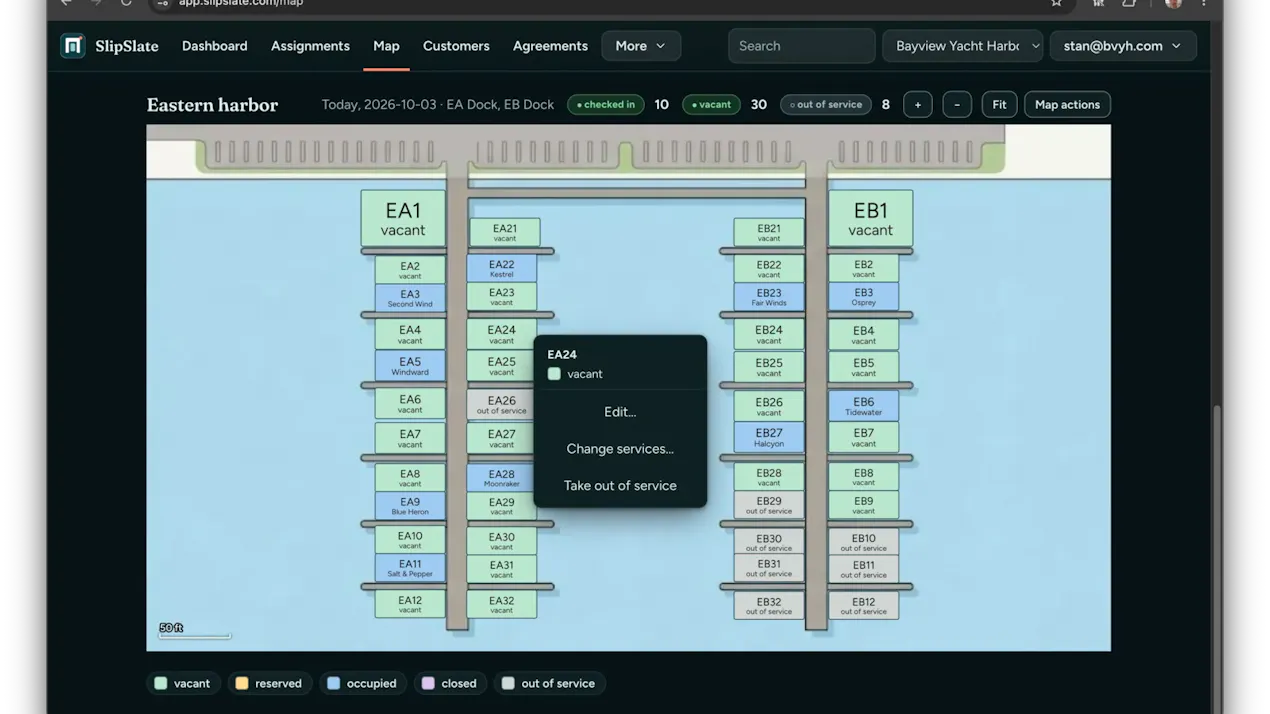Expand the More navigation dropdown
Image resolution: width=1270 pixels, height=714 pixels.
pyautogui.click(x=641, y=46)
